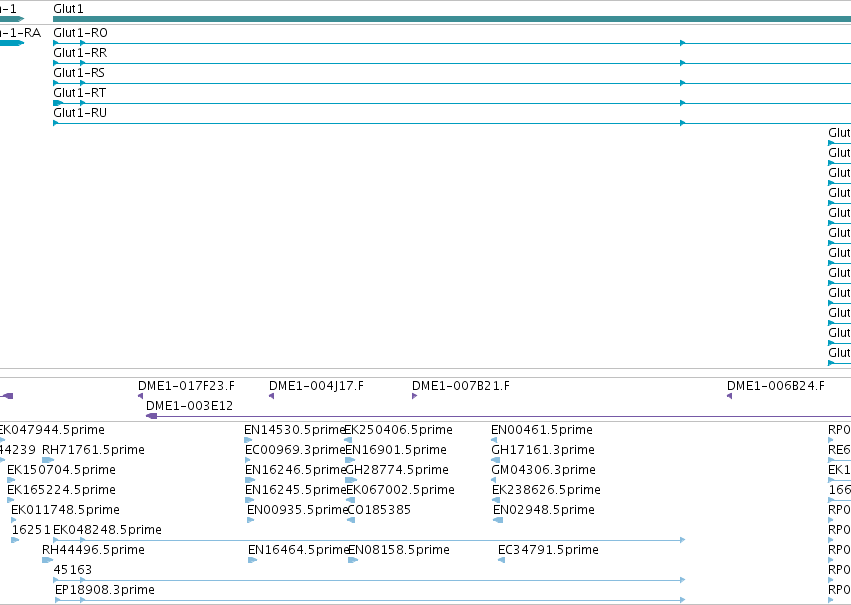Open the EN16245.5prime label
Viewport: 851px width, 605px height.
295,491
